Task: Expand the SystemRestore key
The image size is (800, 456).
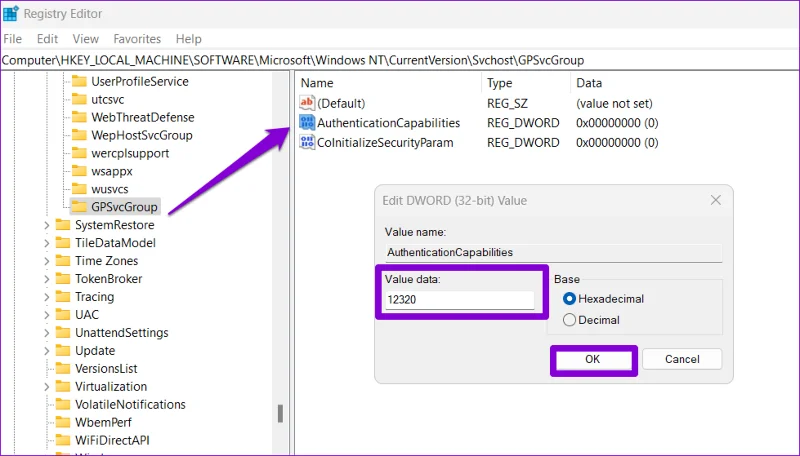Action: [46, 225]
